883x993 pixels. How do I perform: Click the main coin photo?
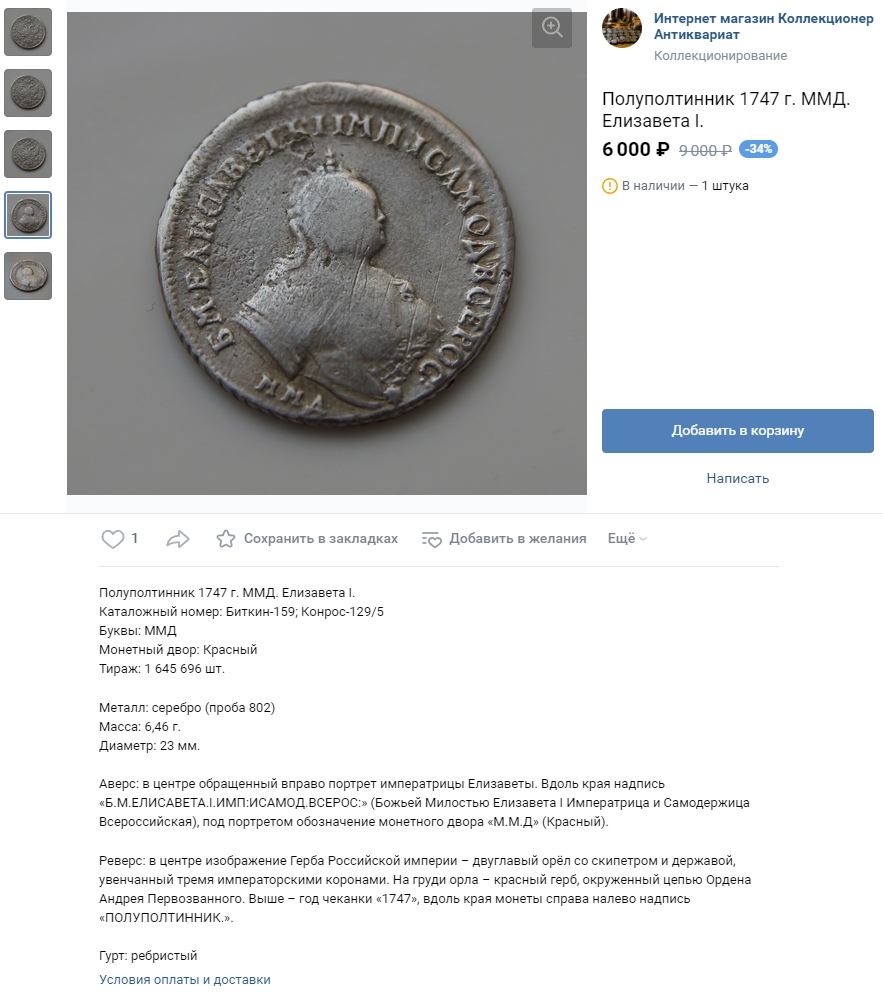[x=327, y=253]
